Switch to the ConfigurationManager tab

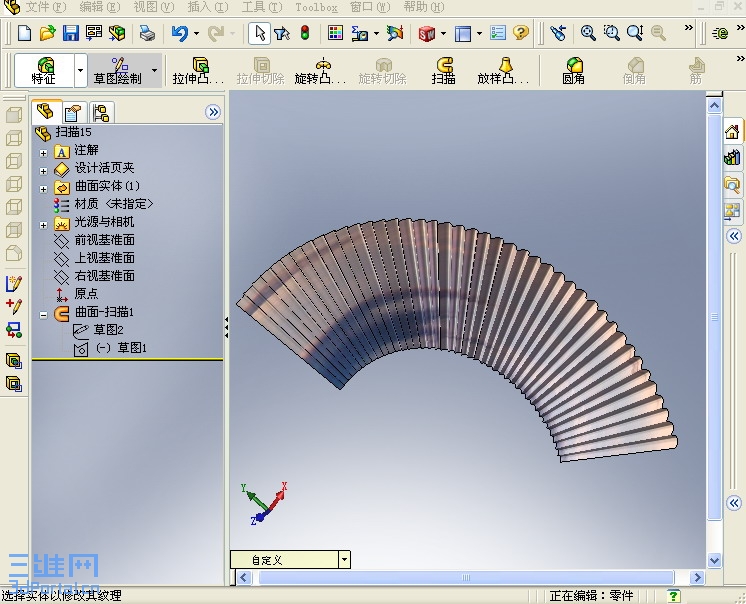(x=101, y=113)
